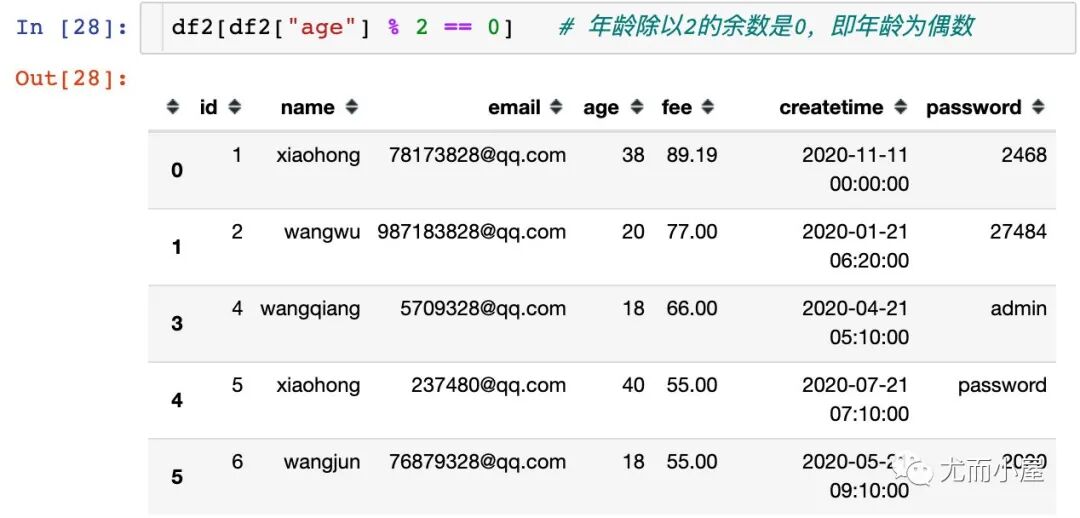This screenshot has width=1080, height=518.
Task: Click the createtime column header text
Action: [831, 107]
